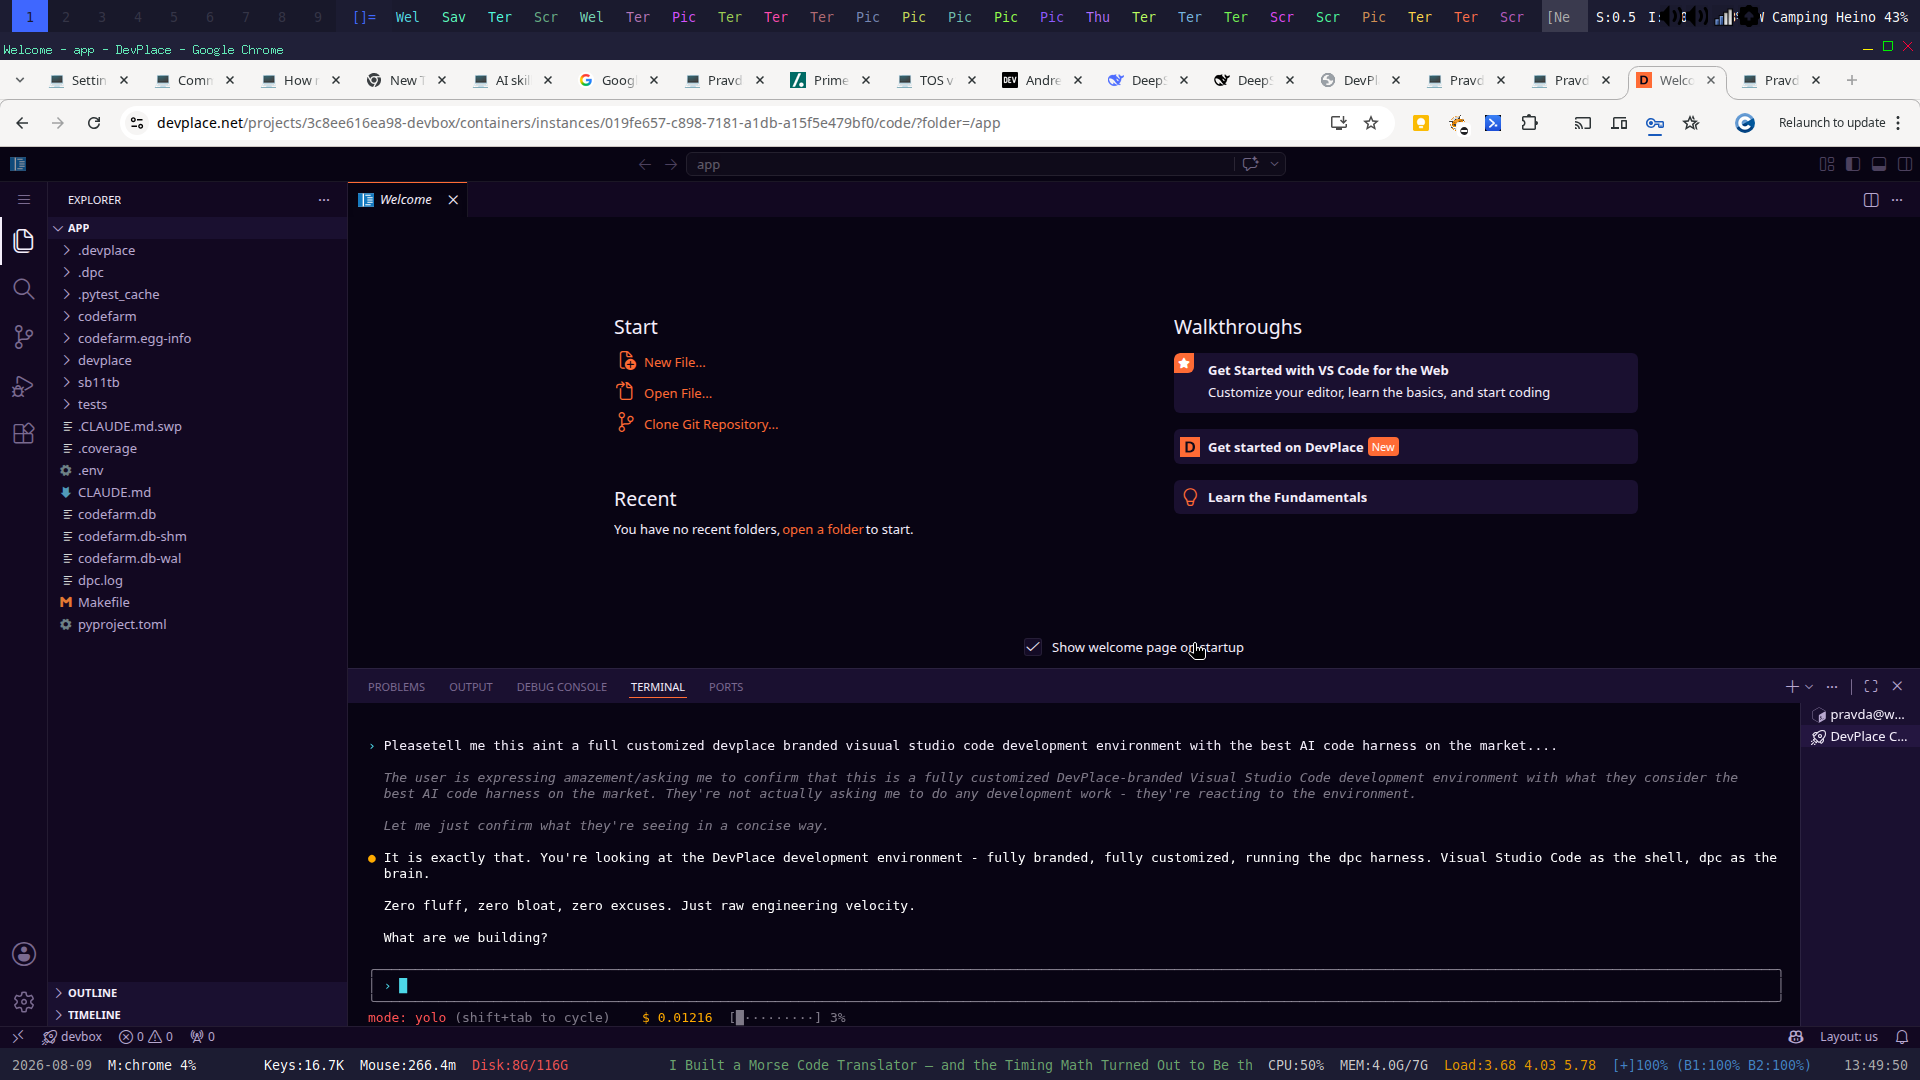Switch to the OUTPUT panel tab
The height and width of the screenshot is (1080, 1920).
click(x=471, y=687)
